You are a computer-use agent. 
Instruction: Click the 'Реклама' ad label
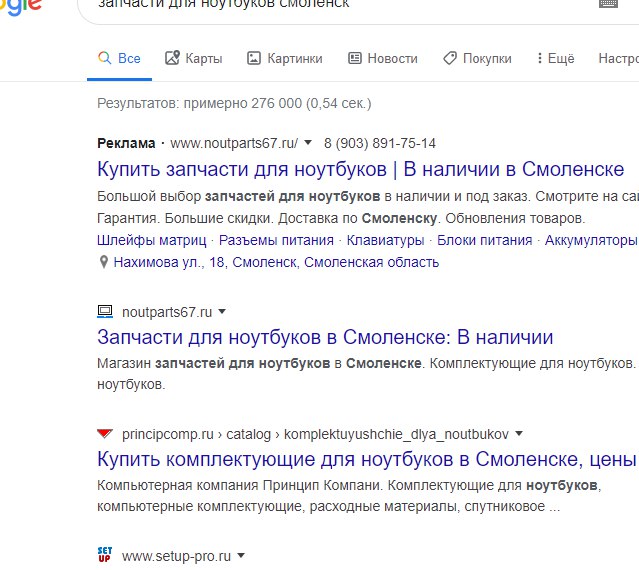coord(126,143)
